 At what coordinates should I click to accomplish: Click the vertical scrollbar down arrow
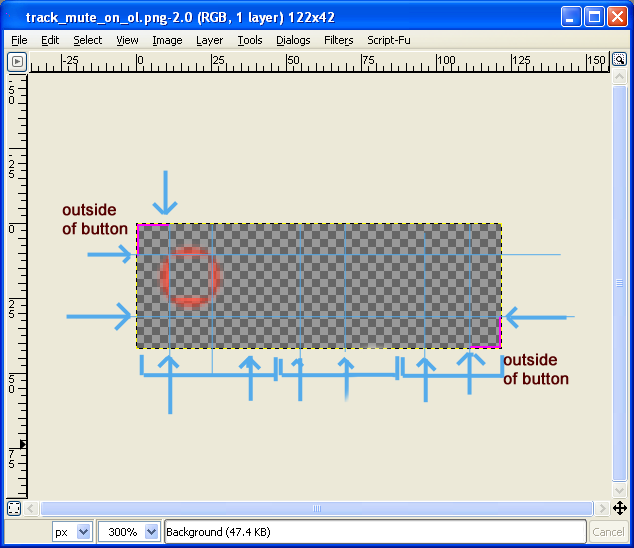coord(620,490)
